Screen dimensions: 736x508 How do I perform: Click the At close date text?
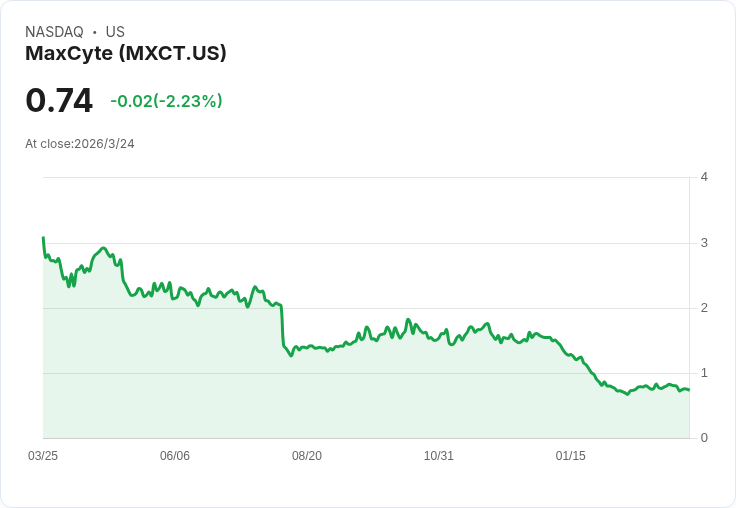pos(80,144)
